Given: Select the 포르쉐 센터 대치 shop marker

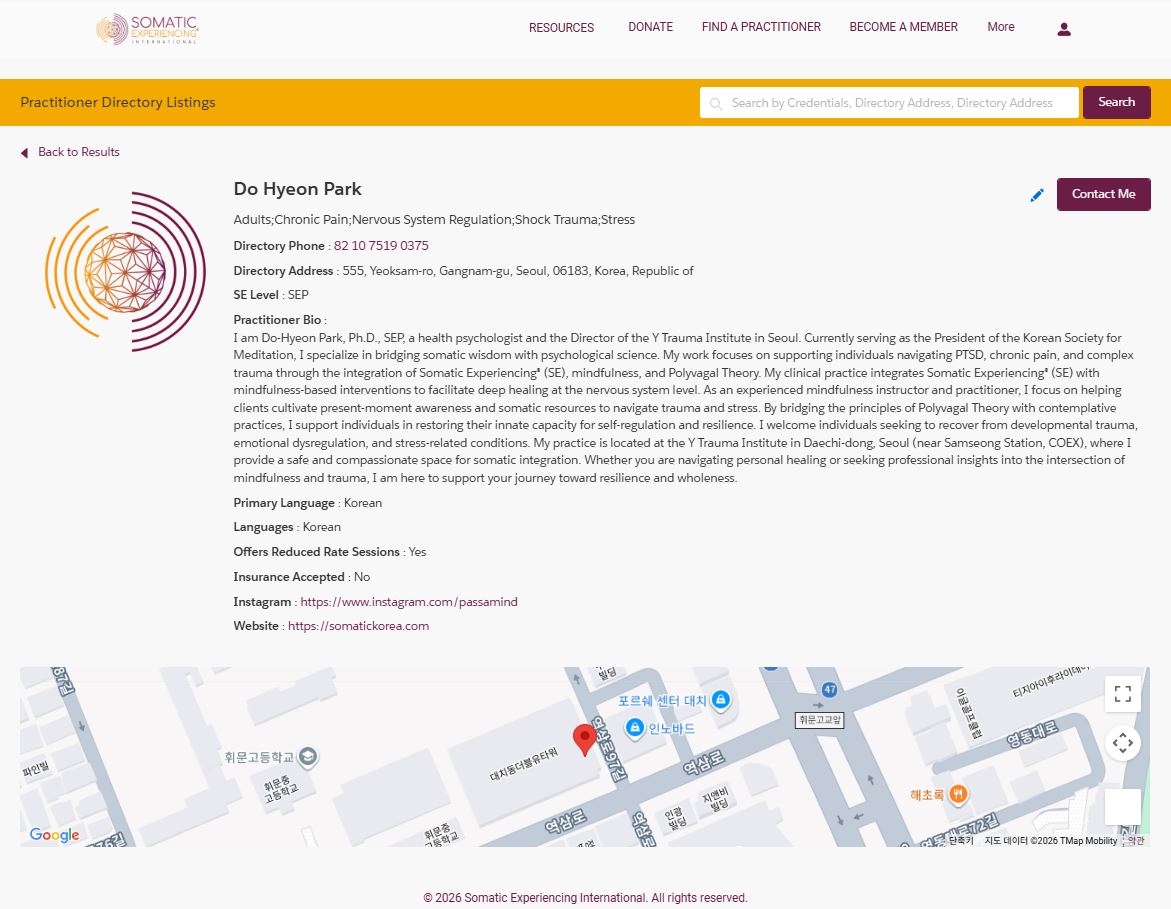Looking at the screenshot, I should click(x=721, y=700).
